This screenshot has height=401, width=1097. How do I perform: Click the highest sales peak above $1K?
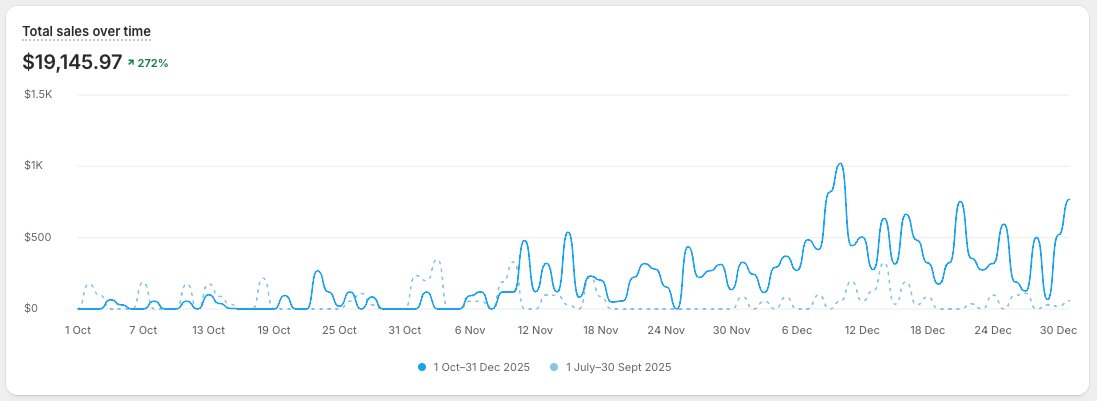(840, 165)
